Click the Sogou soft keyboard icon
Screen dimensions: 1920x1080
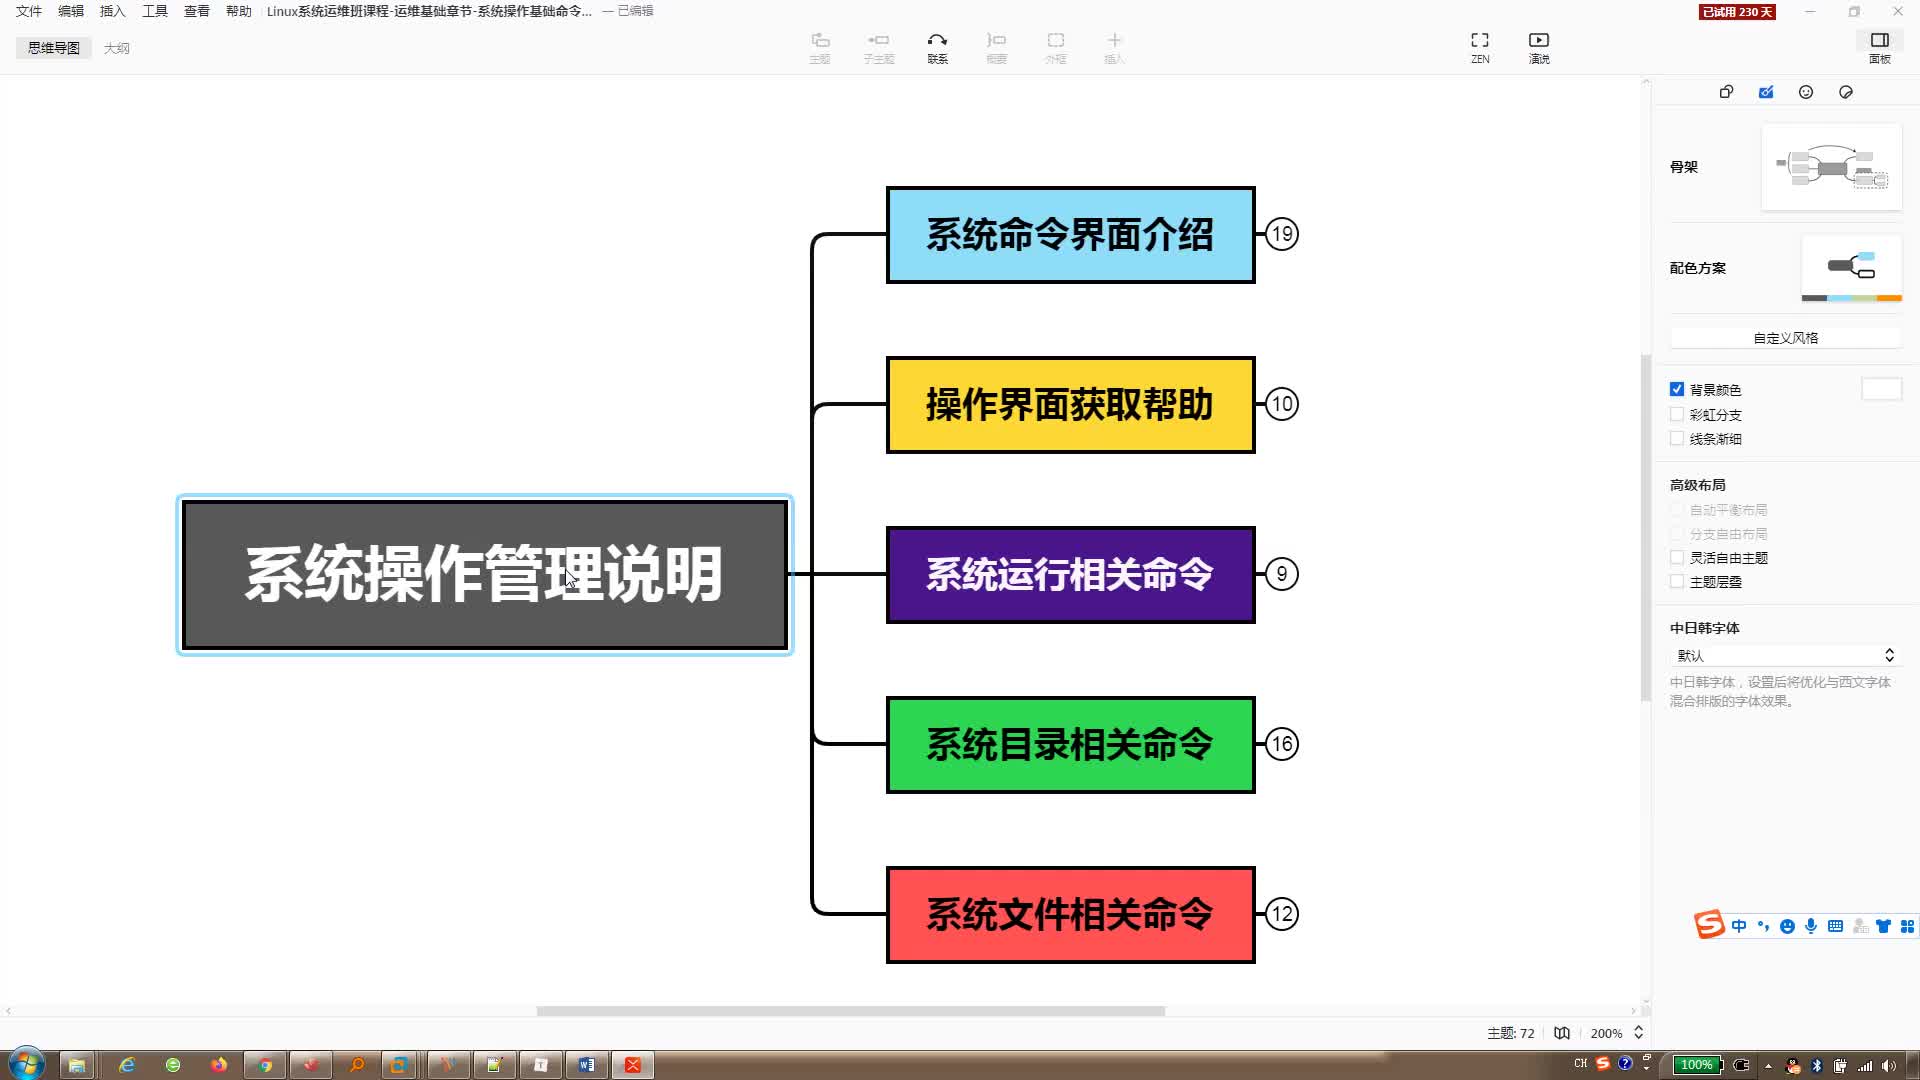[x=1835, y=926]
